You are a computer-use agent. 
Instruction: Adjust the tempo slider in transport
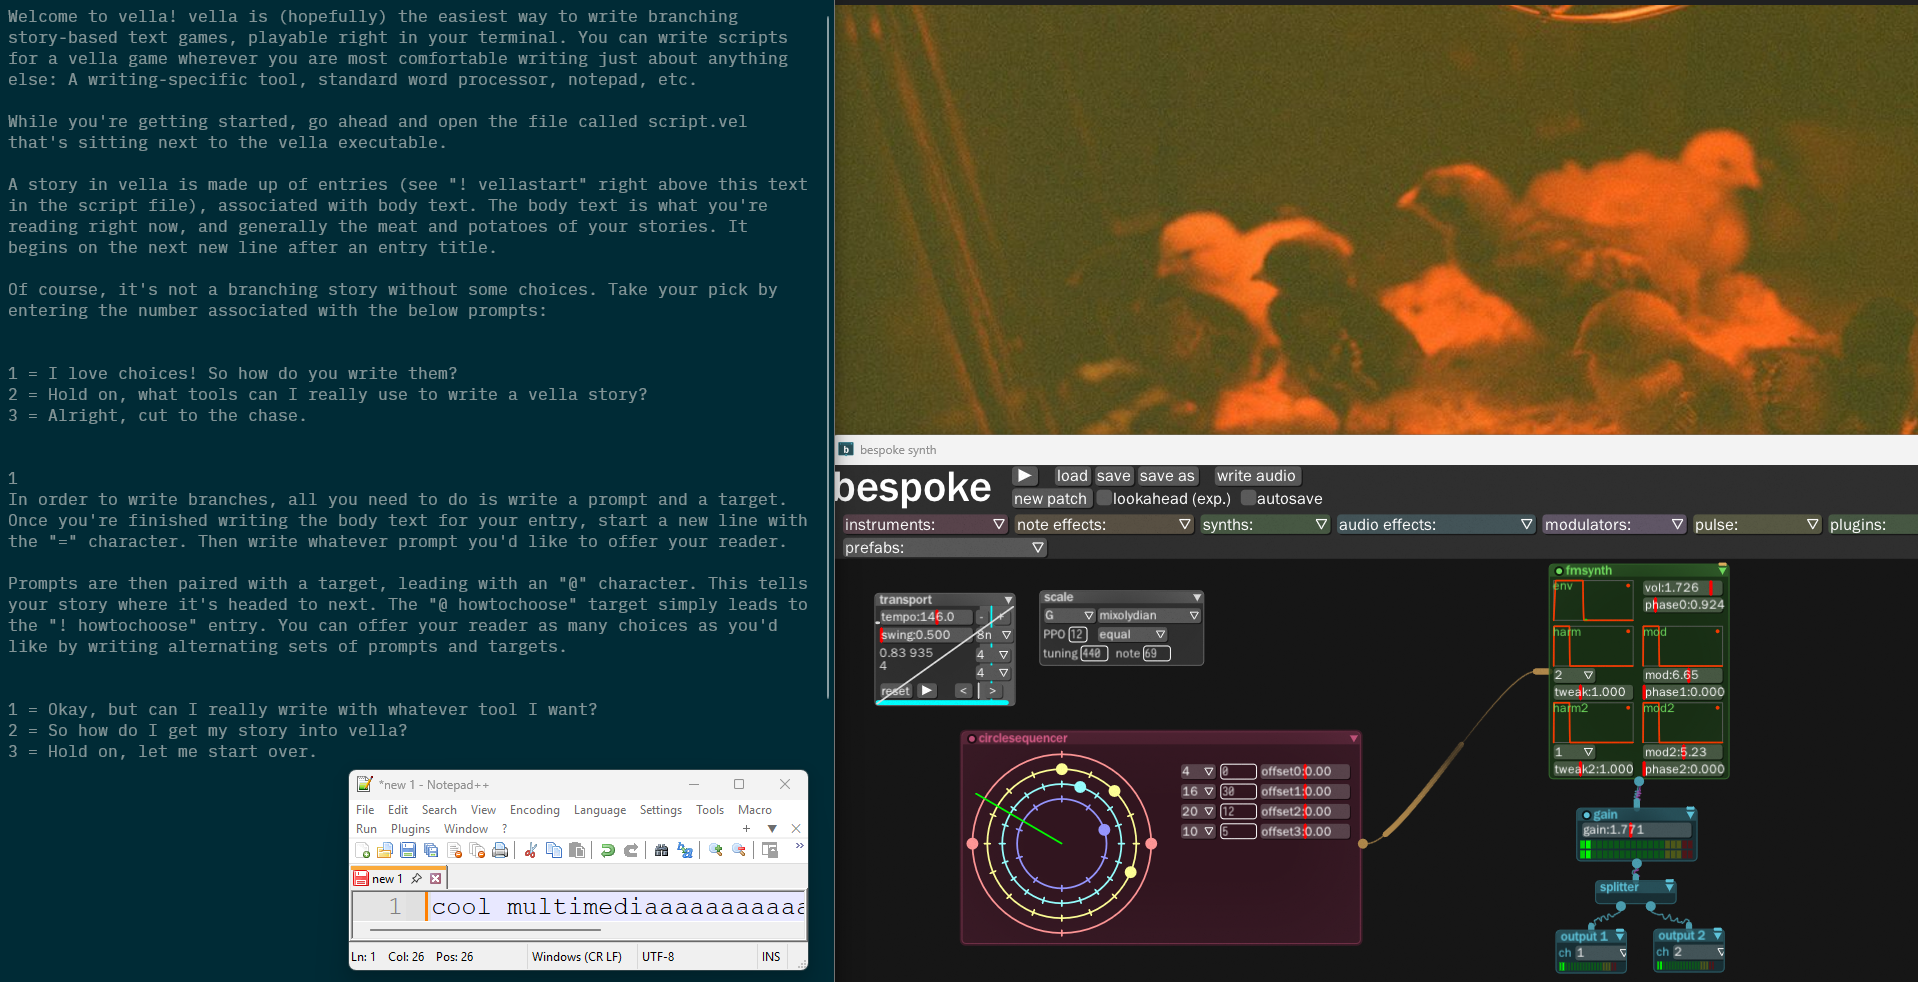pos(926,617)
